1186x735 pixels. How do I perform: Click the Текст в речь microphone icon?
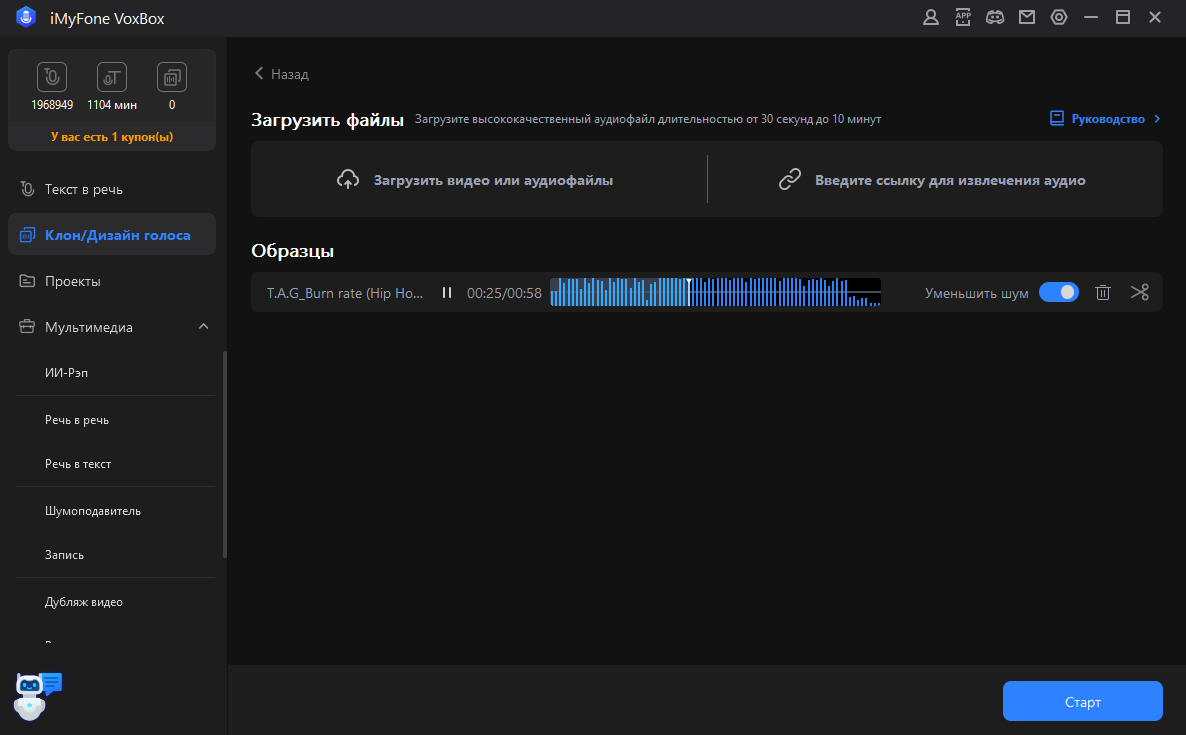(27, 189)
